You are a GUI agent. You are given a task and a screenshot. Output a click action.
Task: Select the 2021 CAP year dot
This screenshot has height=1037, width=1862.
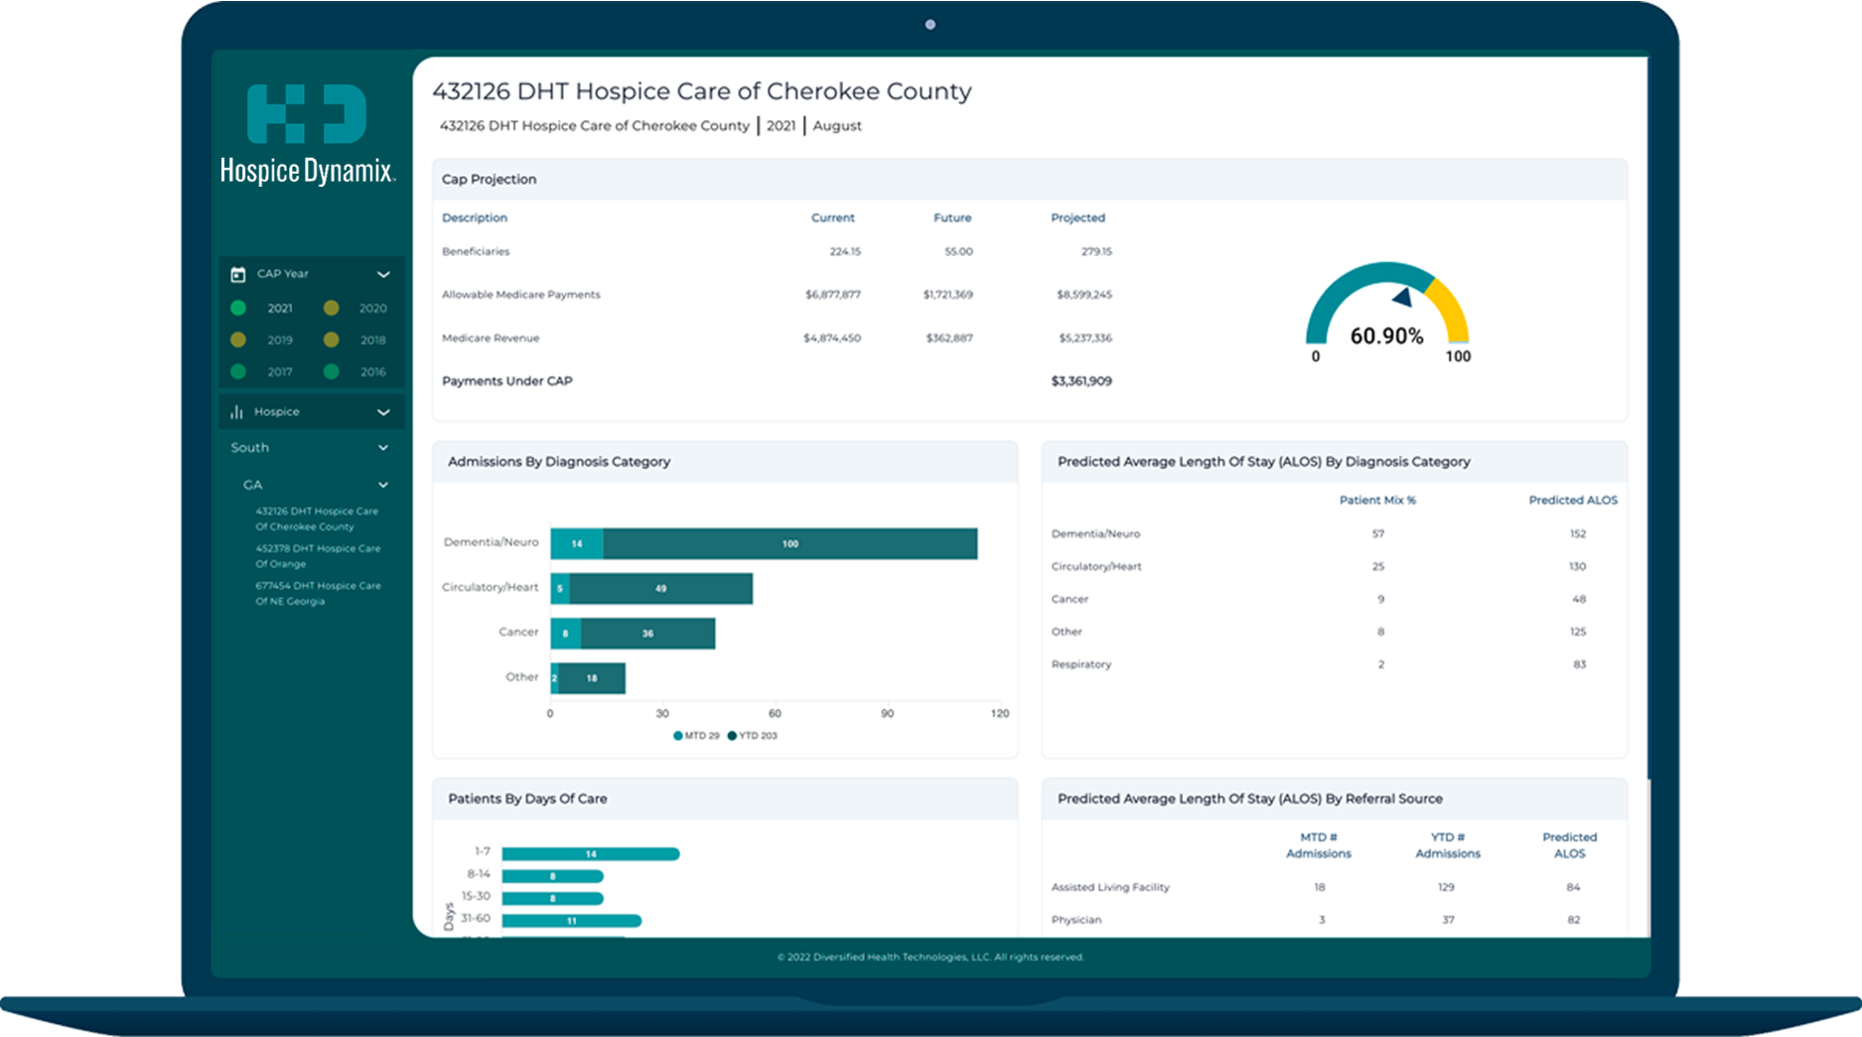(238, 308)
